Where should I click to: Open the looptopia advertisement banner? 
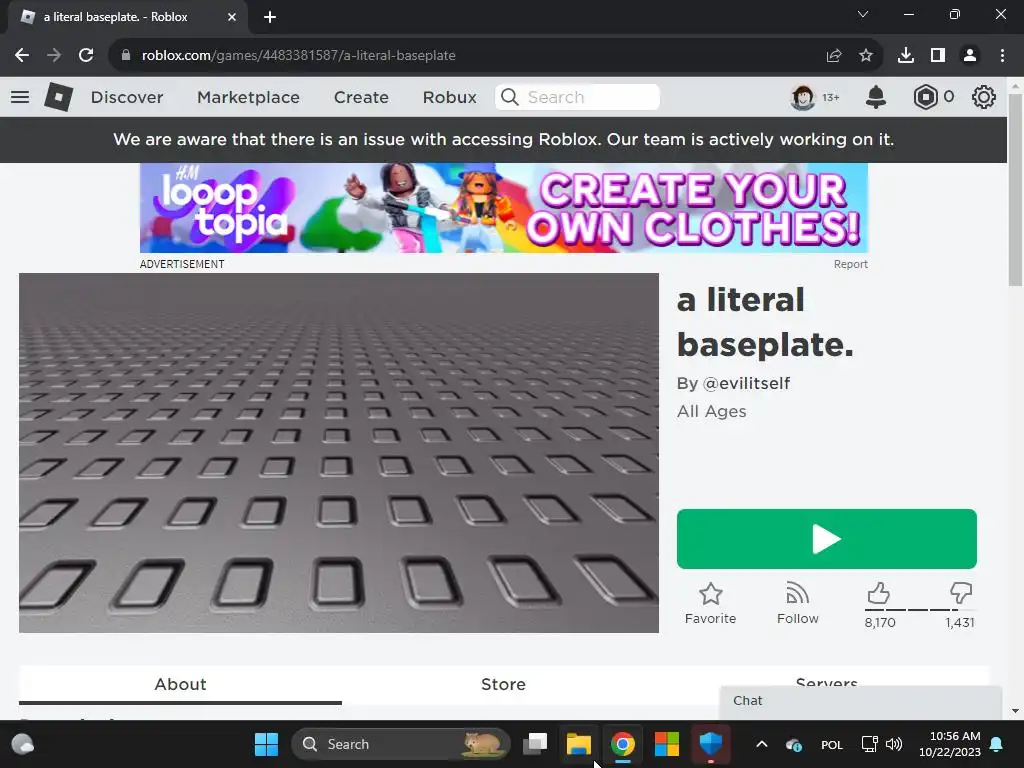coord(504,208)
